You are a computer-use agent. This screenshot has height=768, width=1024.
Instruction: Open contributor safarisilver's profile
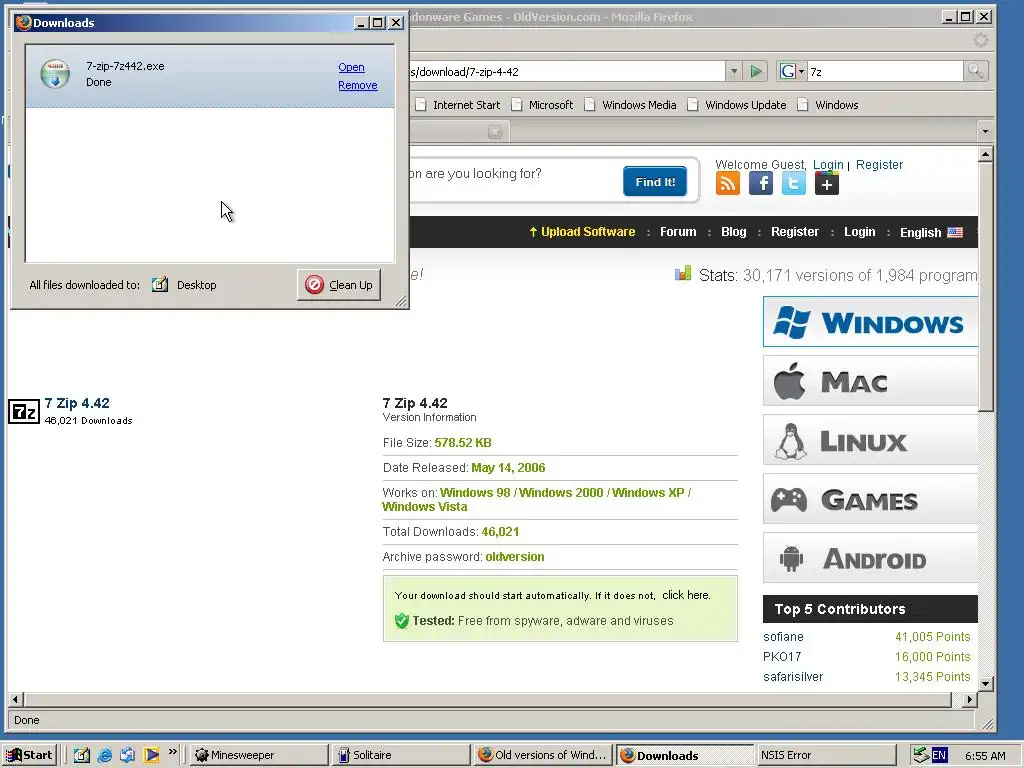pos(793,677)
